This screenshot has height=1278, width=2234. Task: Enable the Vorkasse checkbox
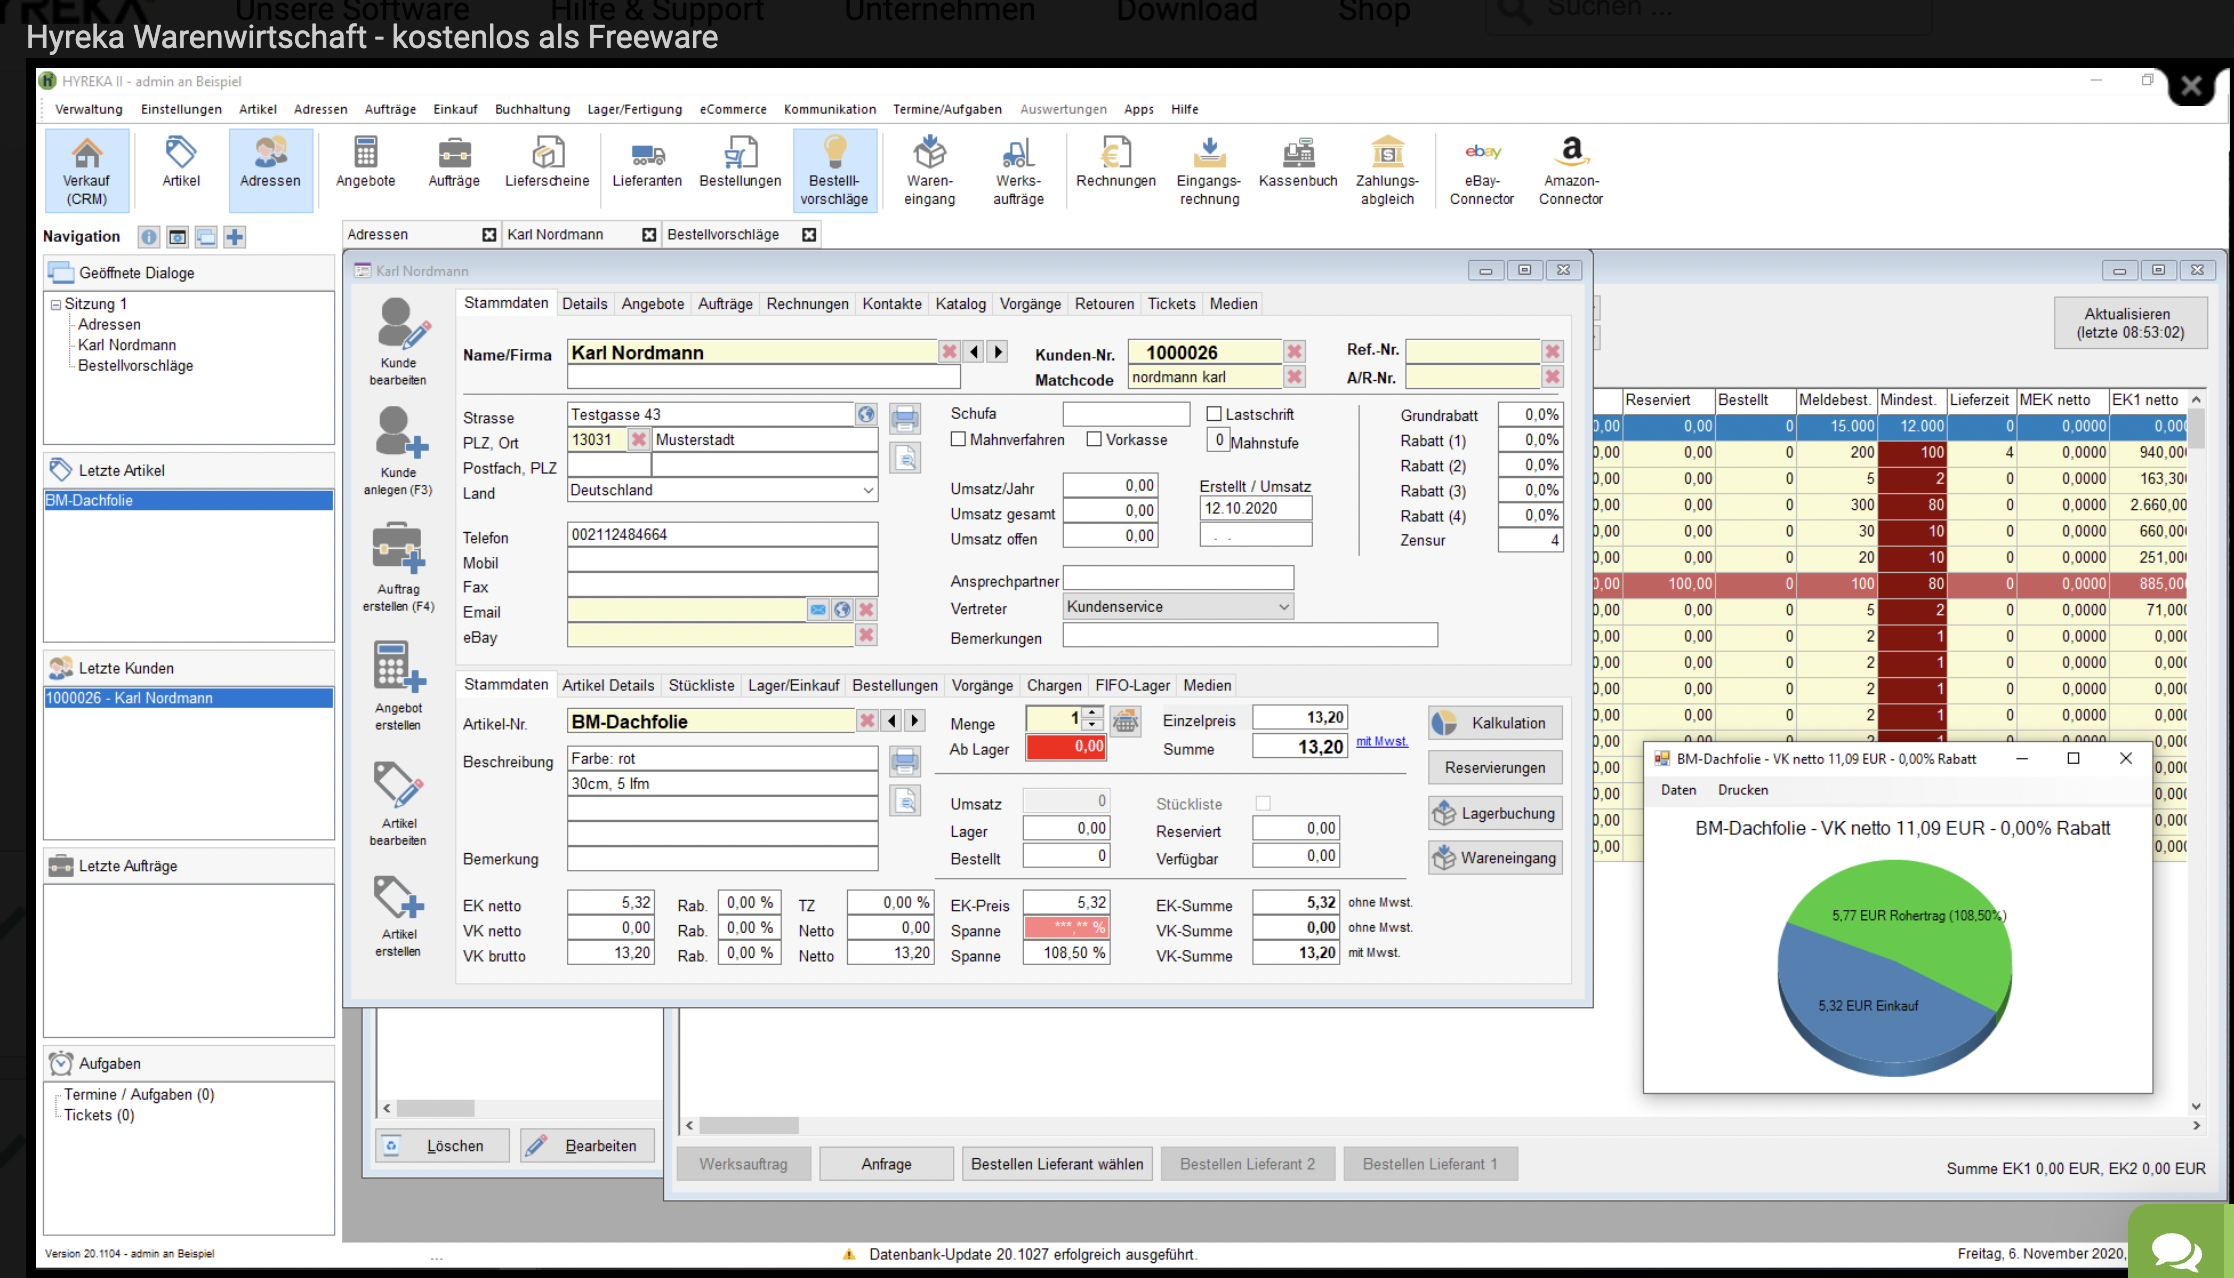tap(1093, 439)
